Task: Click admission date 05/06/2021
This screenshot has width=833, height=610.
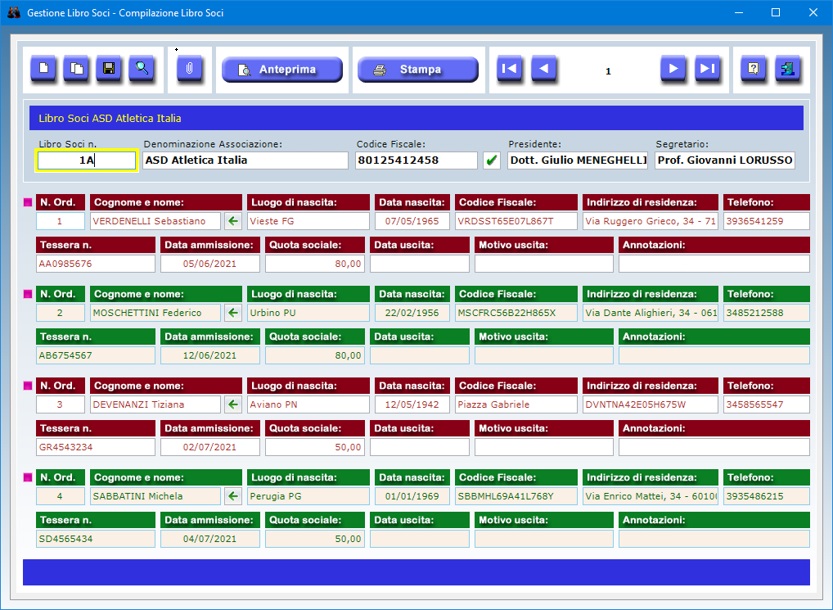Action: tap(210, 264)
